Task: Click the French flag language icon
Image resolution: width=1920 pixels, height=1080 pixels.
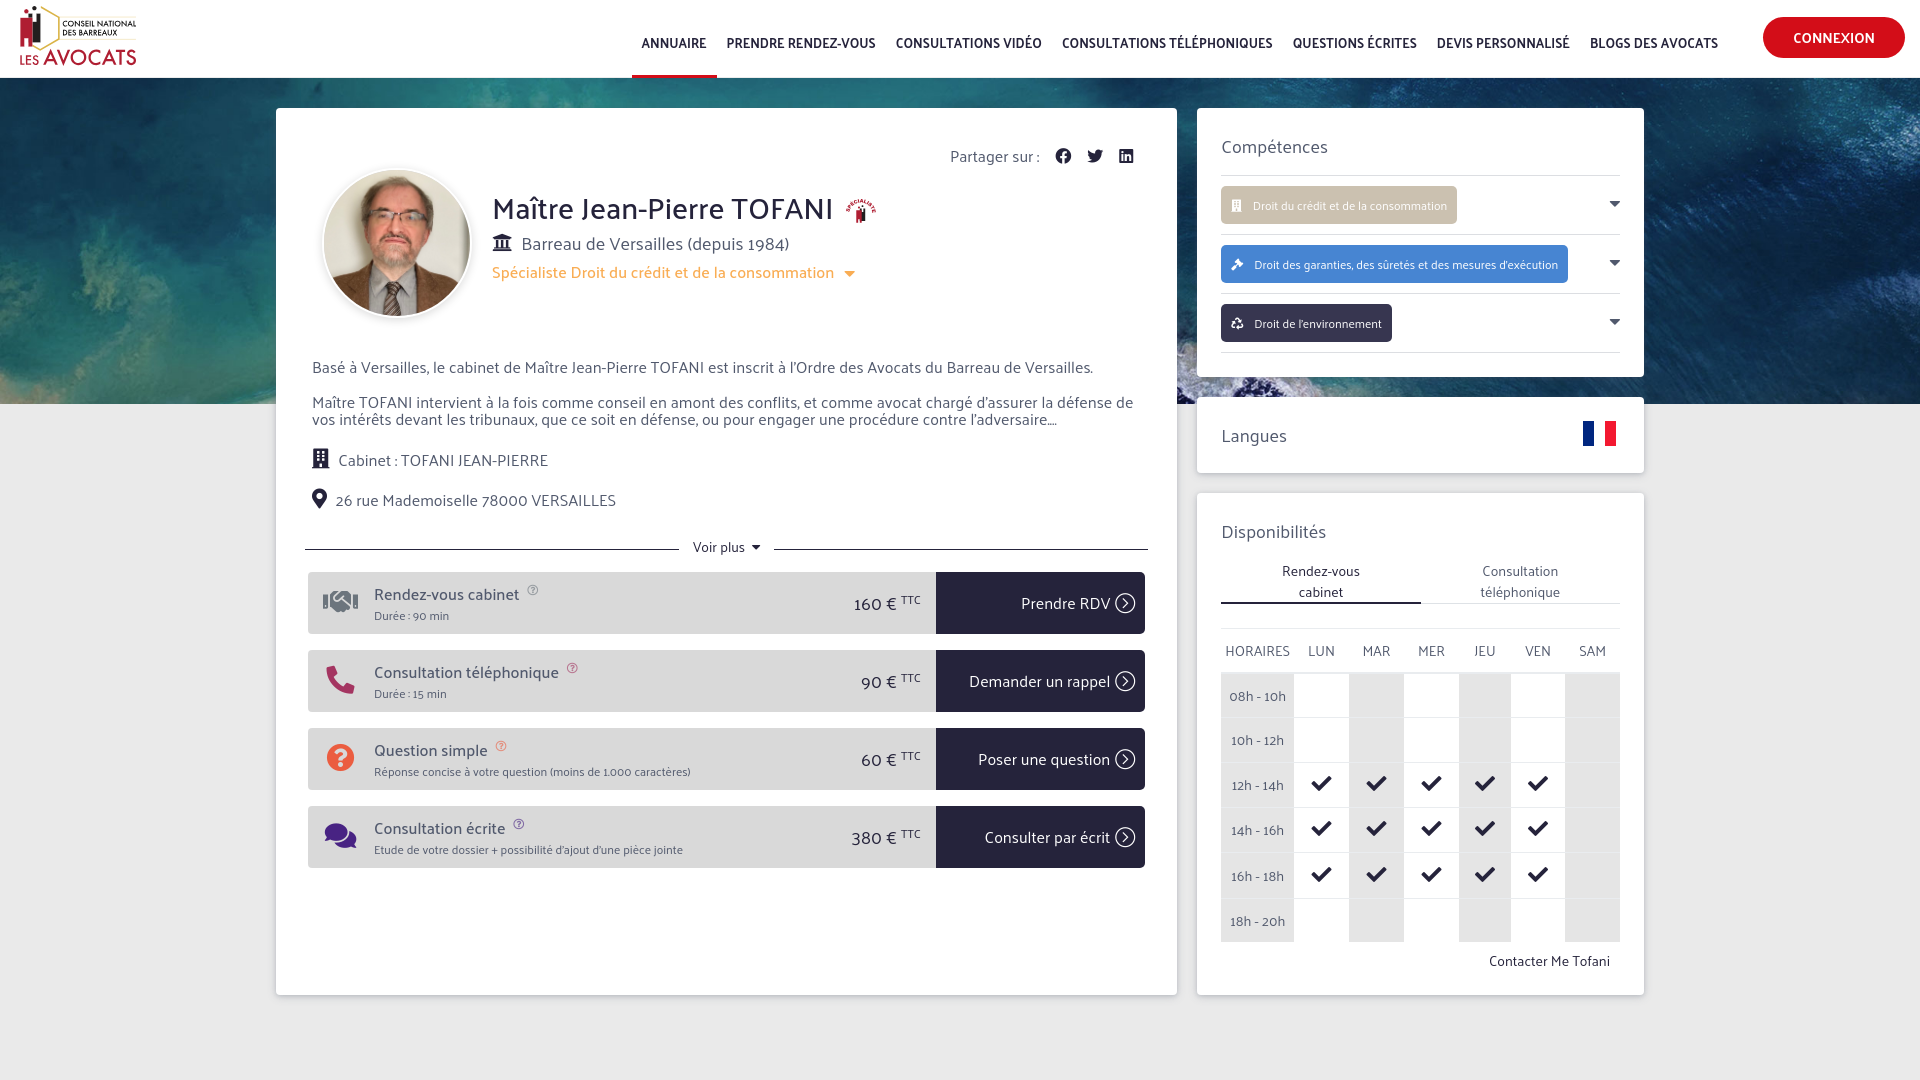Action: point(1599,434)
